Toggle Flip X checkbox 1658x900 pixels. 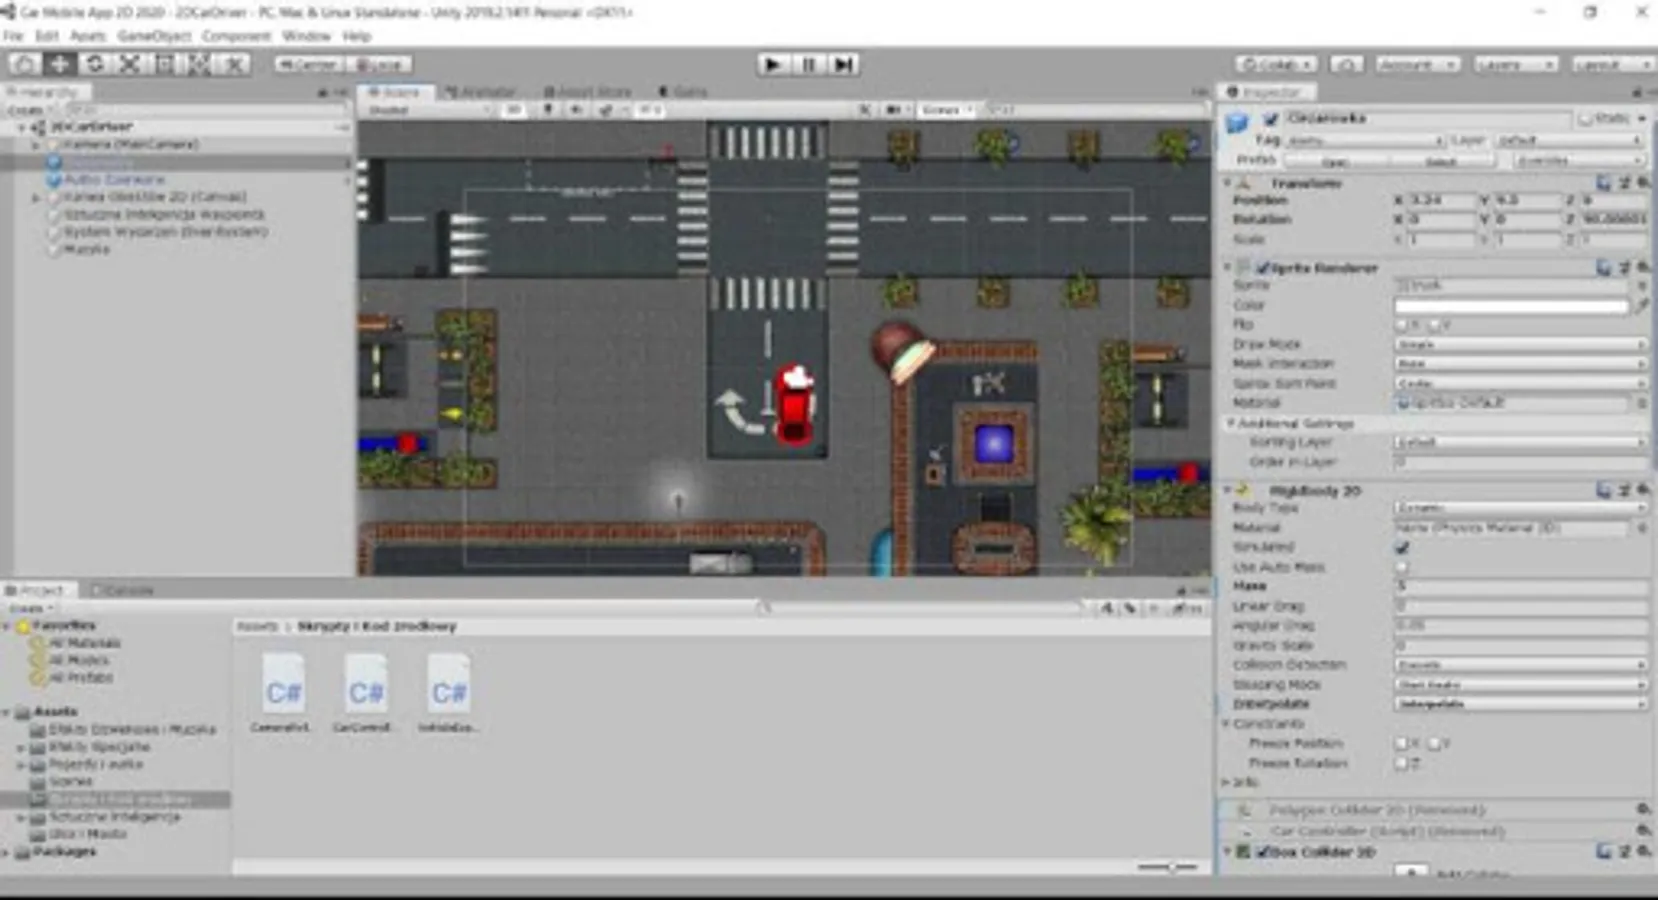coord(1402,324)
